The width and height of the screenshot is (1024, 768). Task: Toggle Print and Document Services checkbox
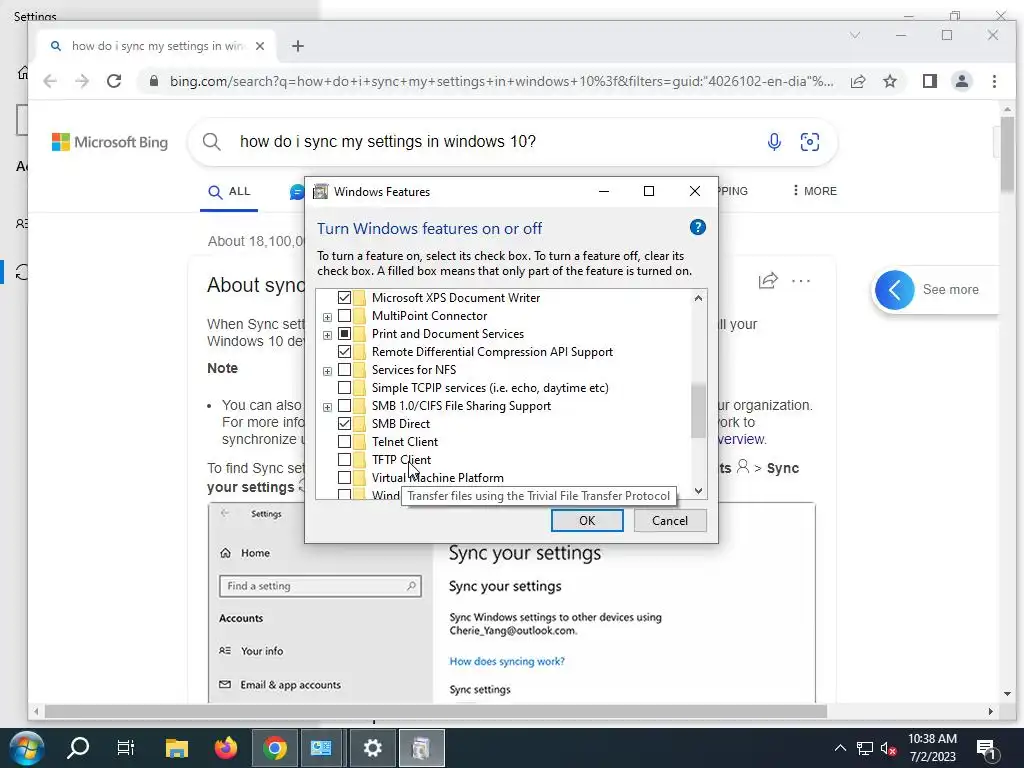tap(344, 334)
